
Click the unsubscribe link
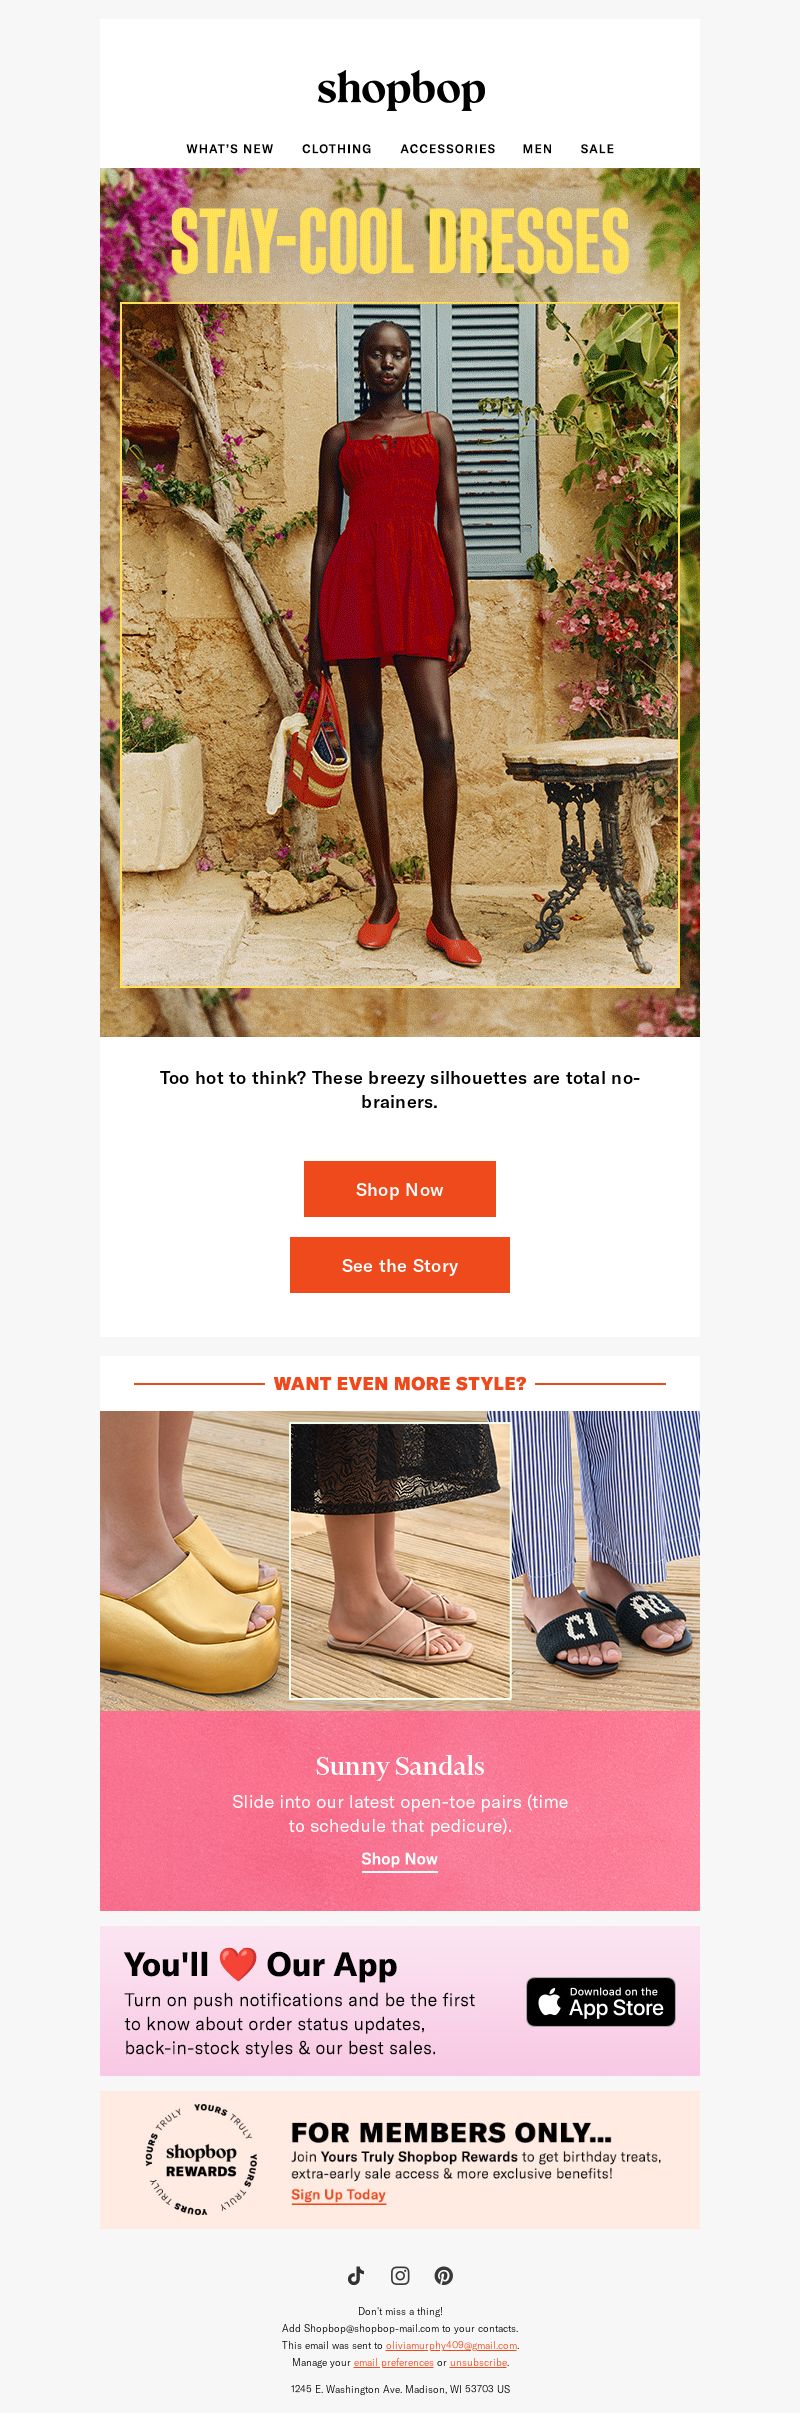click(x=478, y=2362)
